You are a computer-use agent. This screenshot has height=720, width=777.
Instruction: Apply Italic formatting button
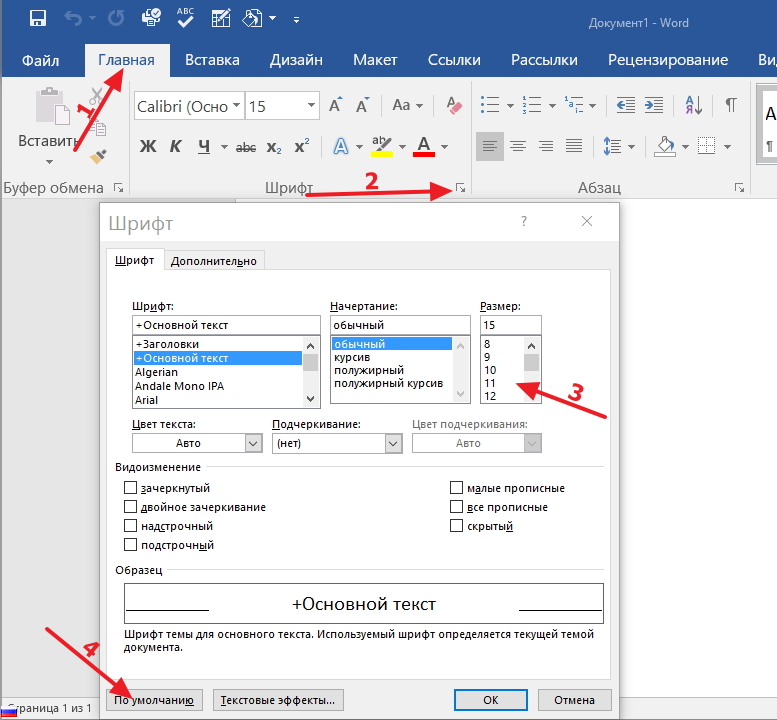click(x=175, y=147)
